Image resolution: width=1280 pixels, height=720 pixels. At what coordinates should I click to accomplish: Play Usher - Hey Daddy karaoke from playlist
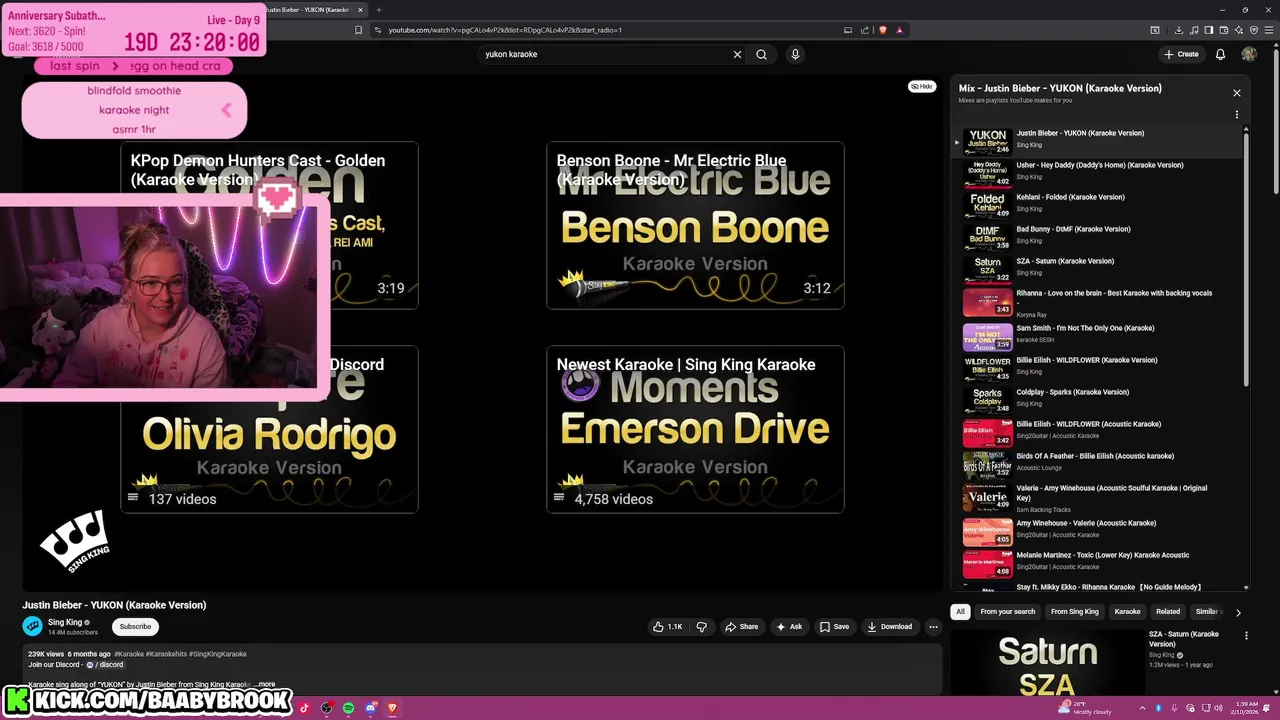click(1100, 171)
